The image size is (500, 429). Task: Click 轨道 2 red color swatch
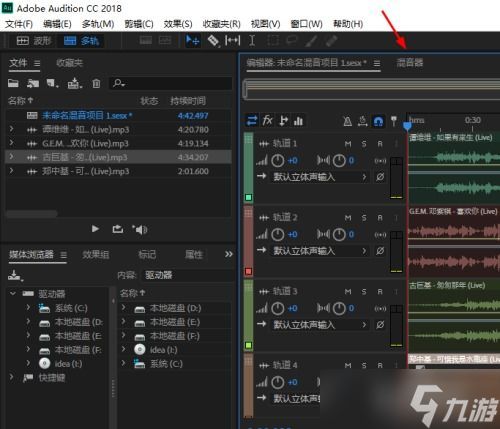(248, 271)
